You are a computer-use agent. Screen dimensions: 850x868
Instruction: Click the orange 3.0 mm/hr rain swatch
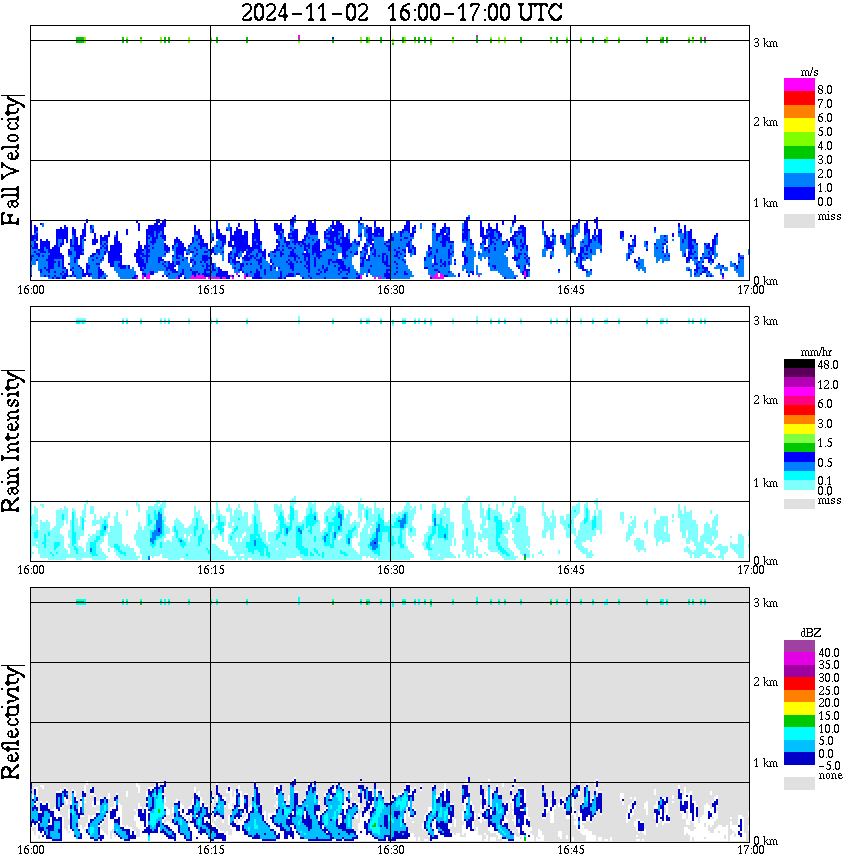[799, 420]
